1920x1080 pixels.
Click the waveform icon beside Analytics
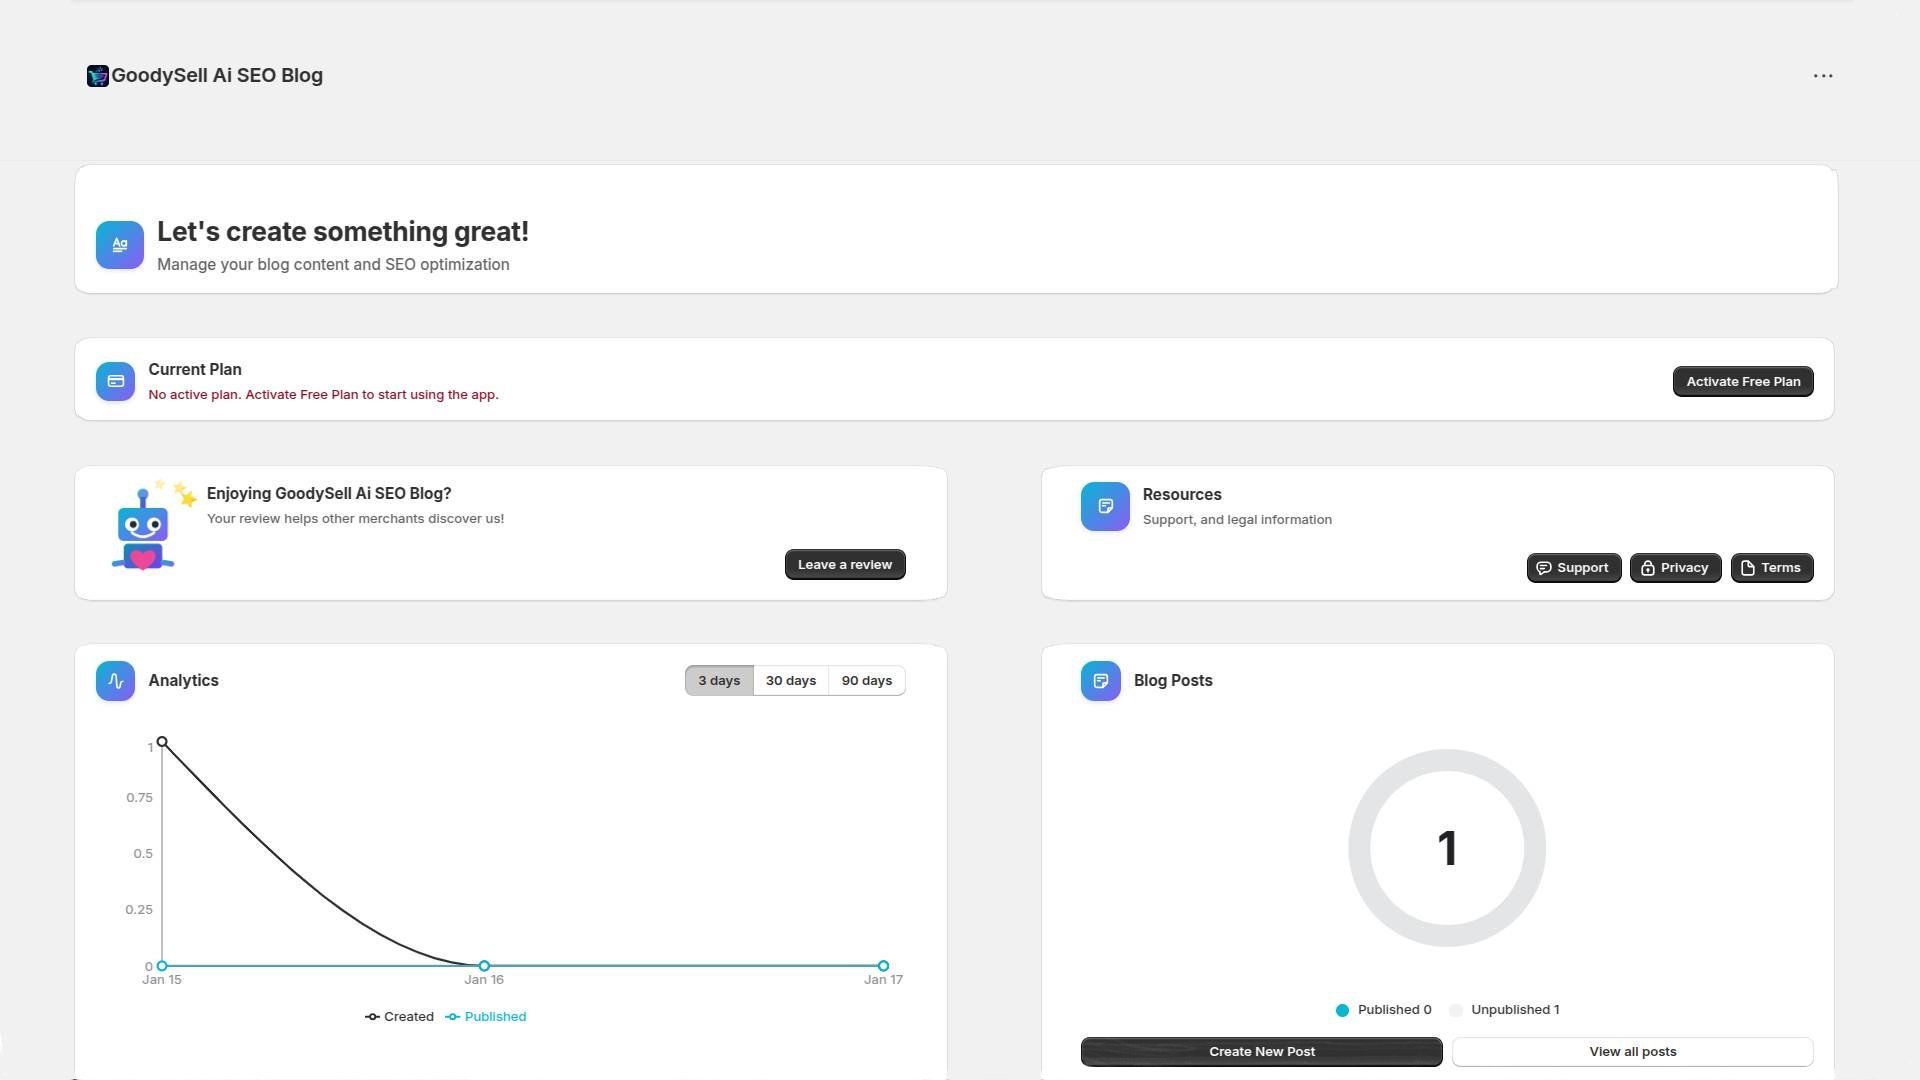(115, 680)
